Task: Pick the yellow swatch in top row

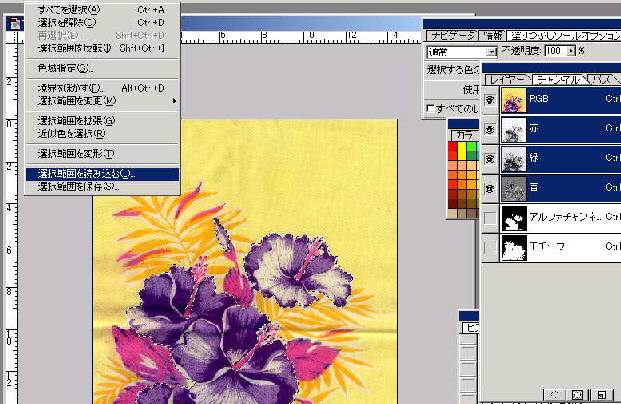Action: 462,151
